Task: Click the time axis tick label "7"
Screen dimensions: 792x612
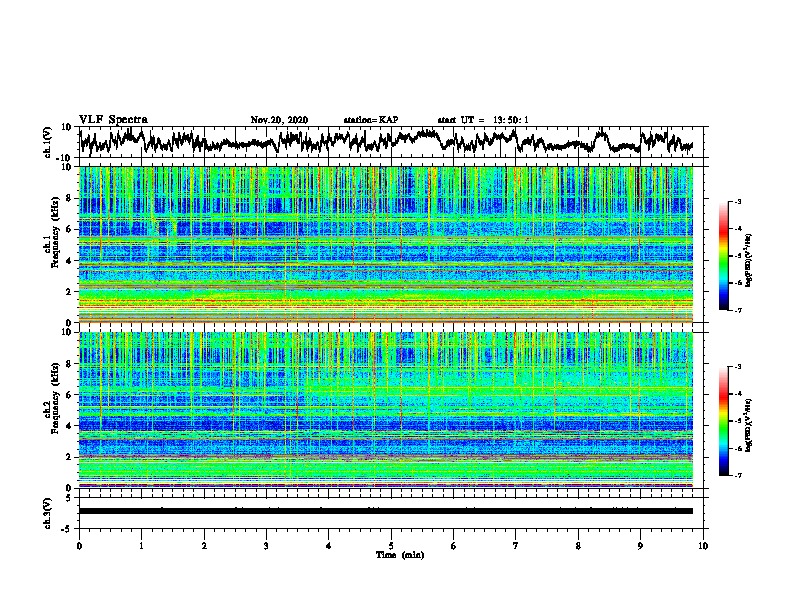Action: pos(516,546)
